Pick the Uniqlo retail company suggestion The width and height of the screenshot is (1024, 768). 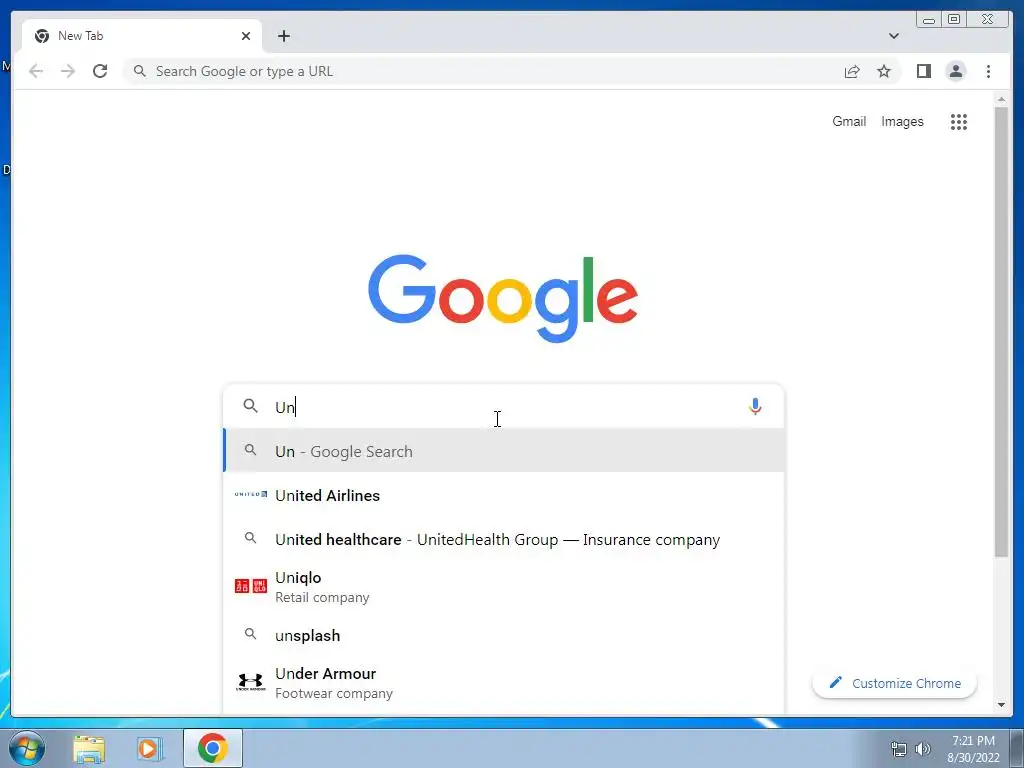click(x=504, y=586)
